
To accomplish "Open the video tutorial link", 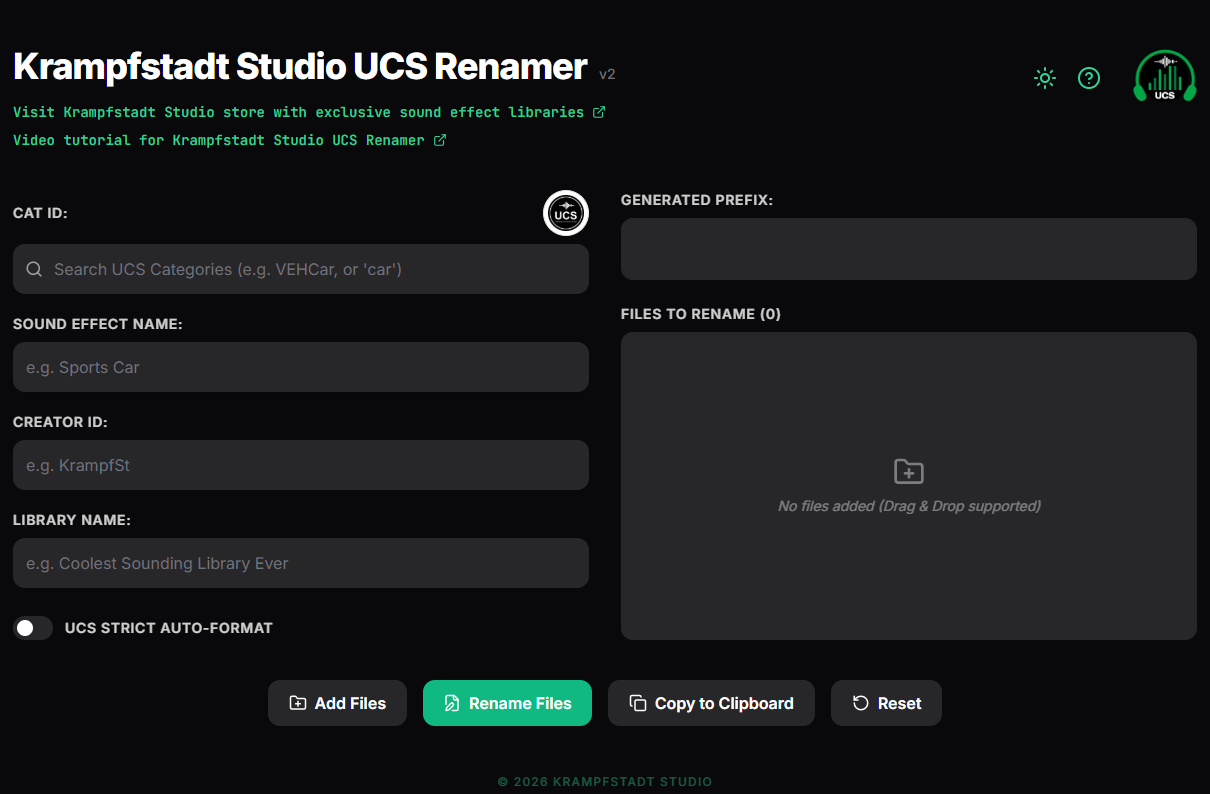I will [218, 140].
